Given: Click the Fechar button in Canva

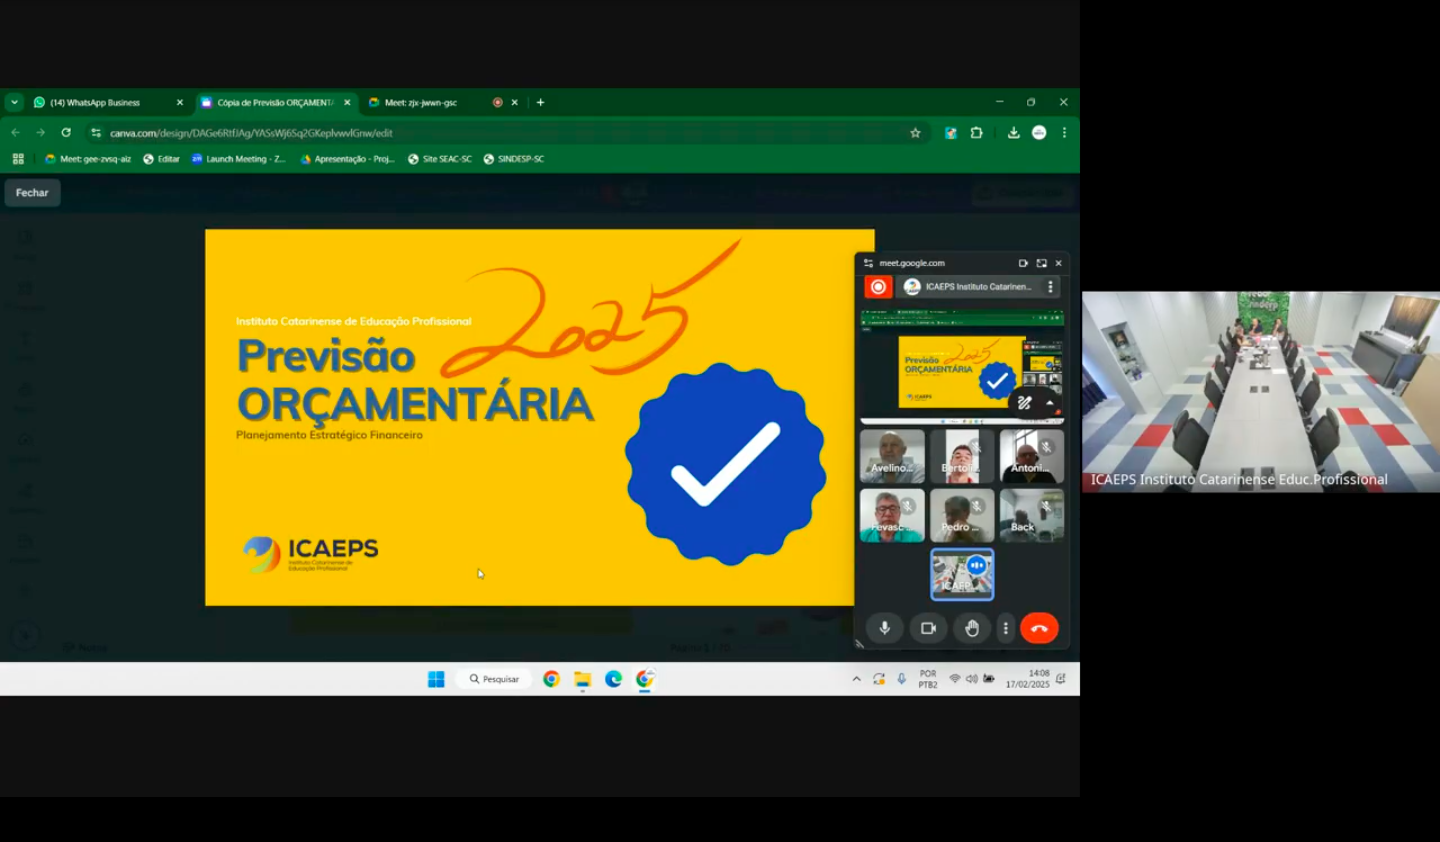Looking at the screenshot, I should coord(32,193).
